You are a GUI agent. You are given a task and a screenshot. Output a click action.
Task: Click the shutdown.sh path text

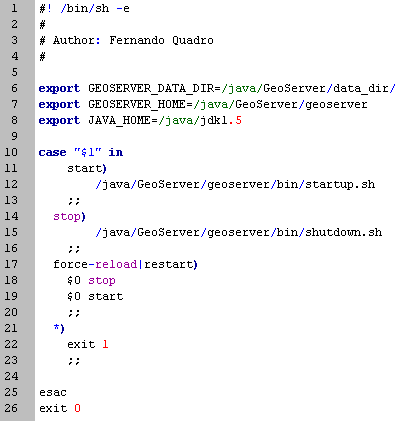coord(239,232)
